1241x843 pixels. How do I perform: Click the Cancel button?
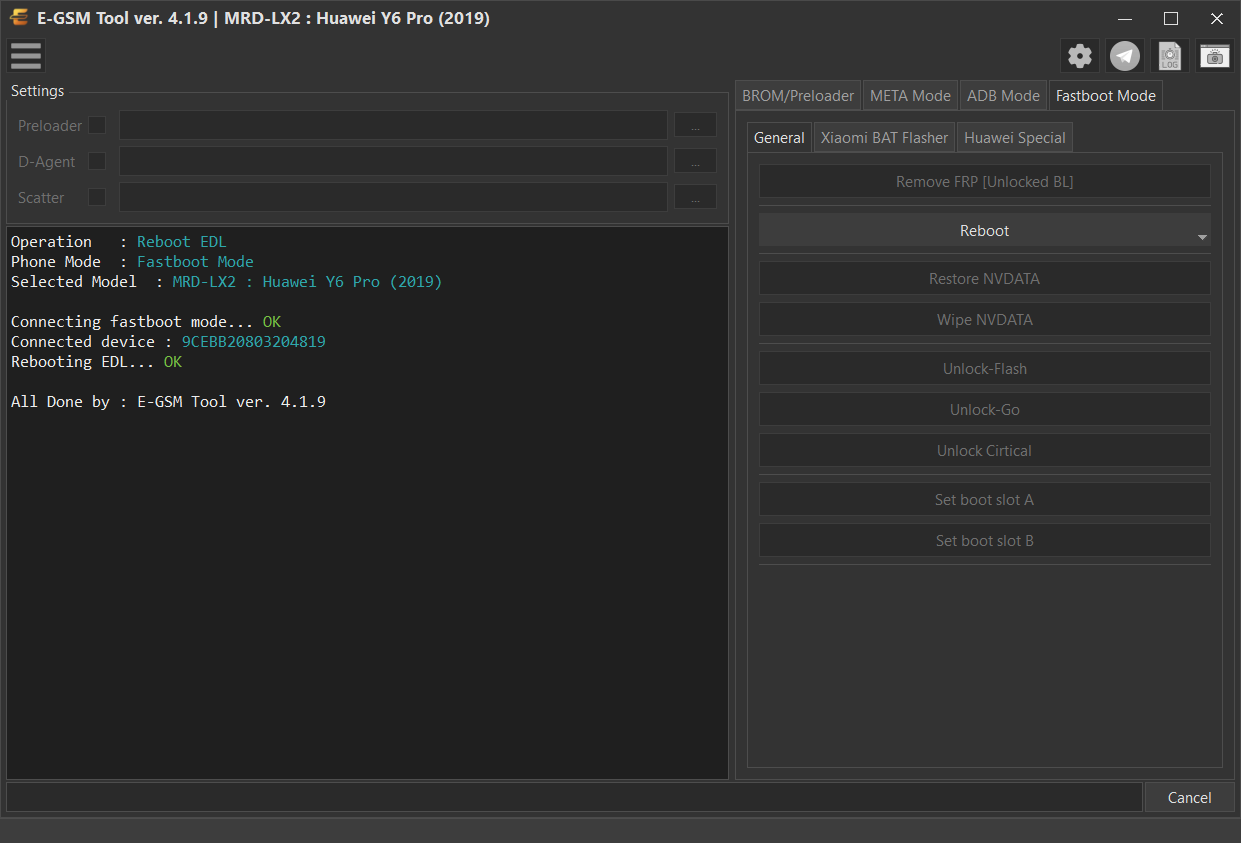pyautogui.click(x=1189, y=797)
